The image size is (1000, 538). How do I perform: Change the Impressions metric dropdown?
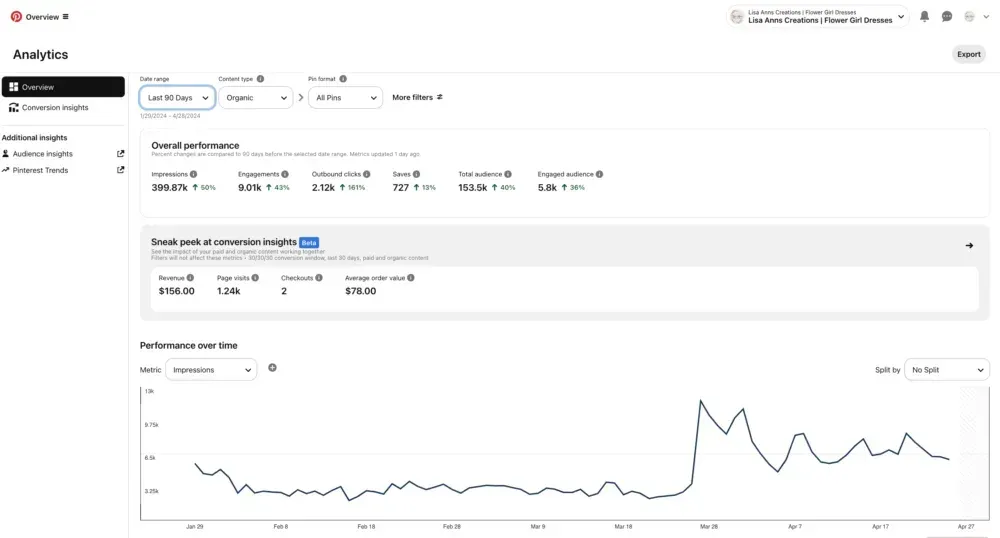pyautogui.click(x=211, y=370)
